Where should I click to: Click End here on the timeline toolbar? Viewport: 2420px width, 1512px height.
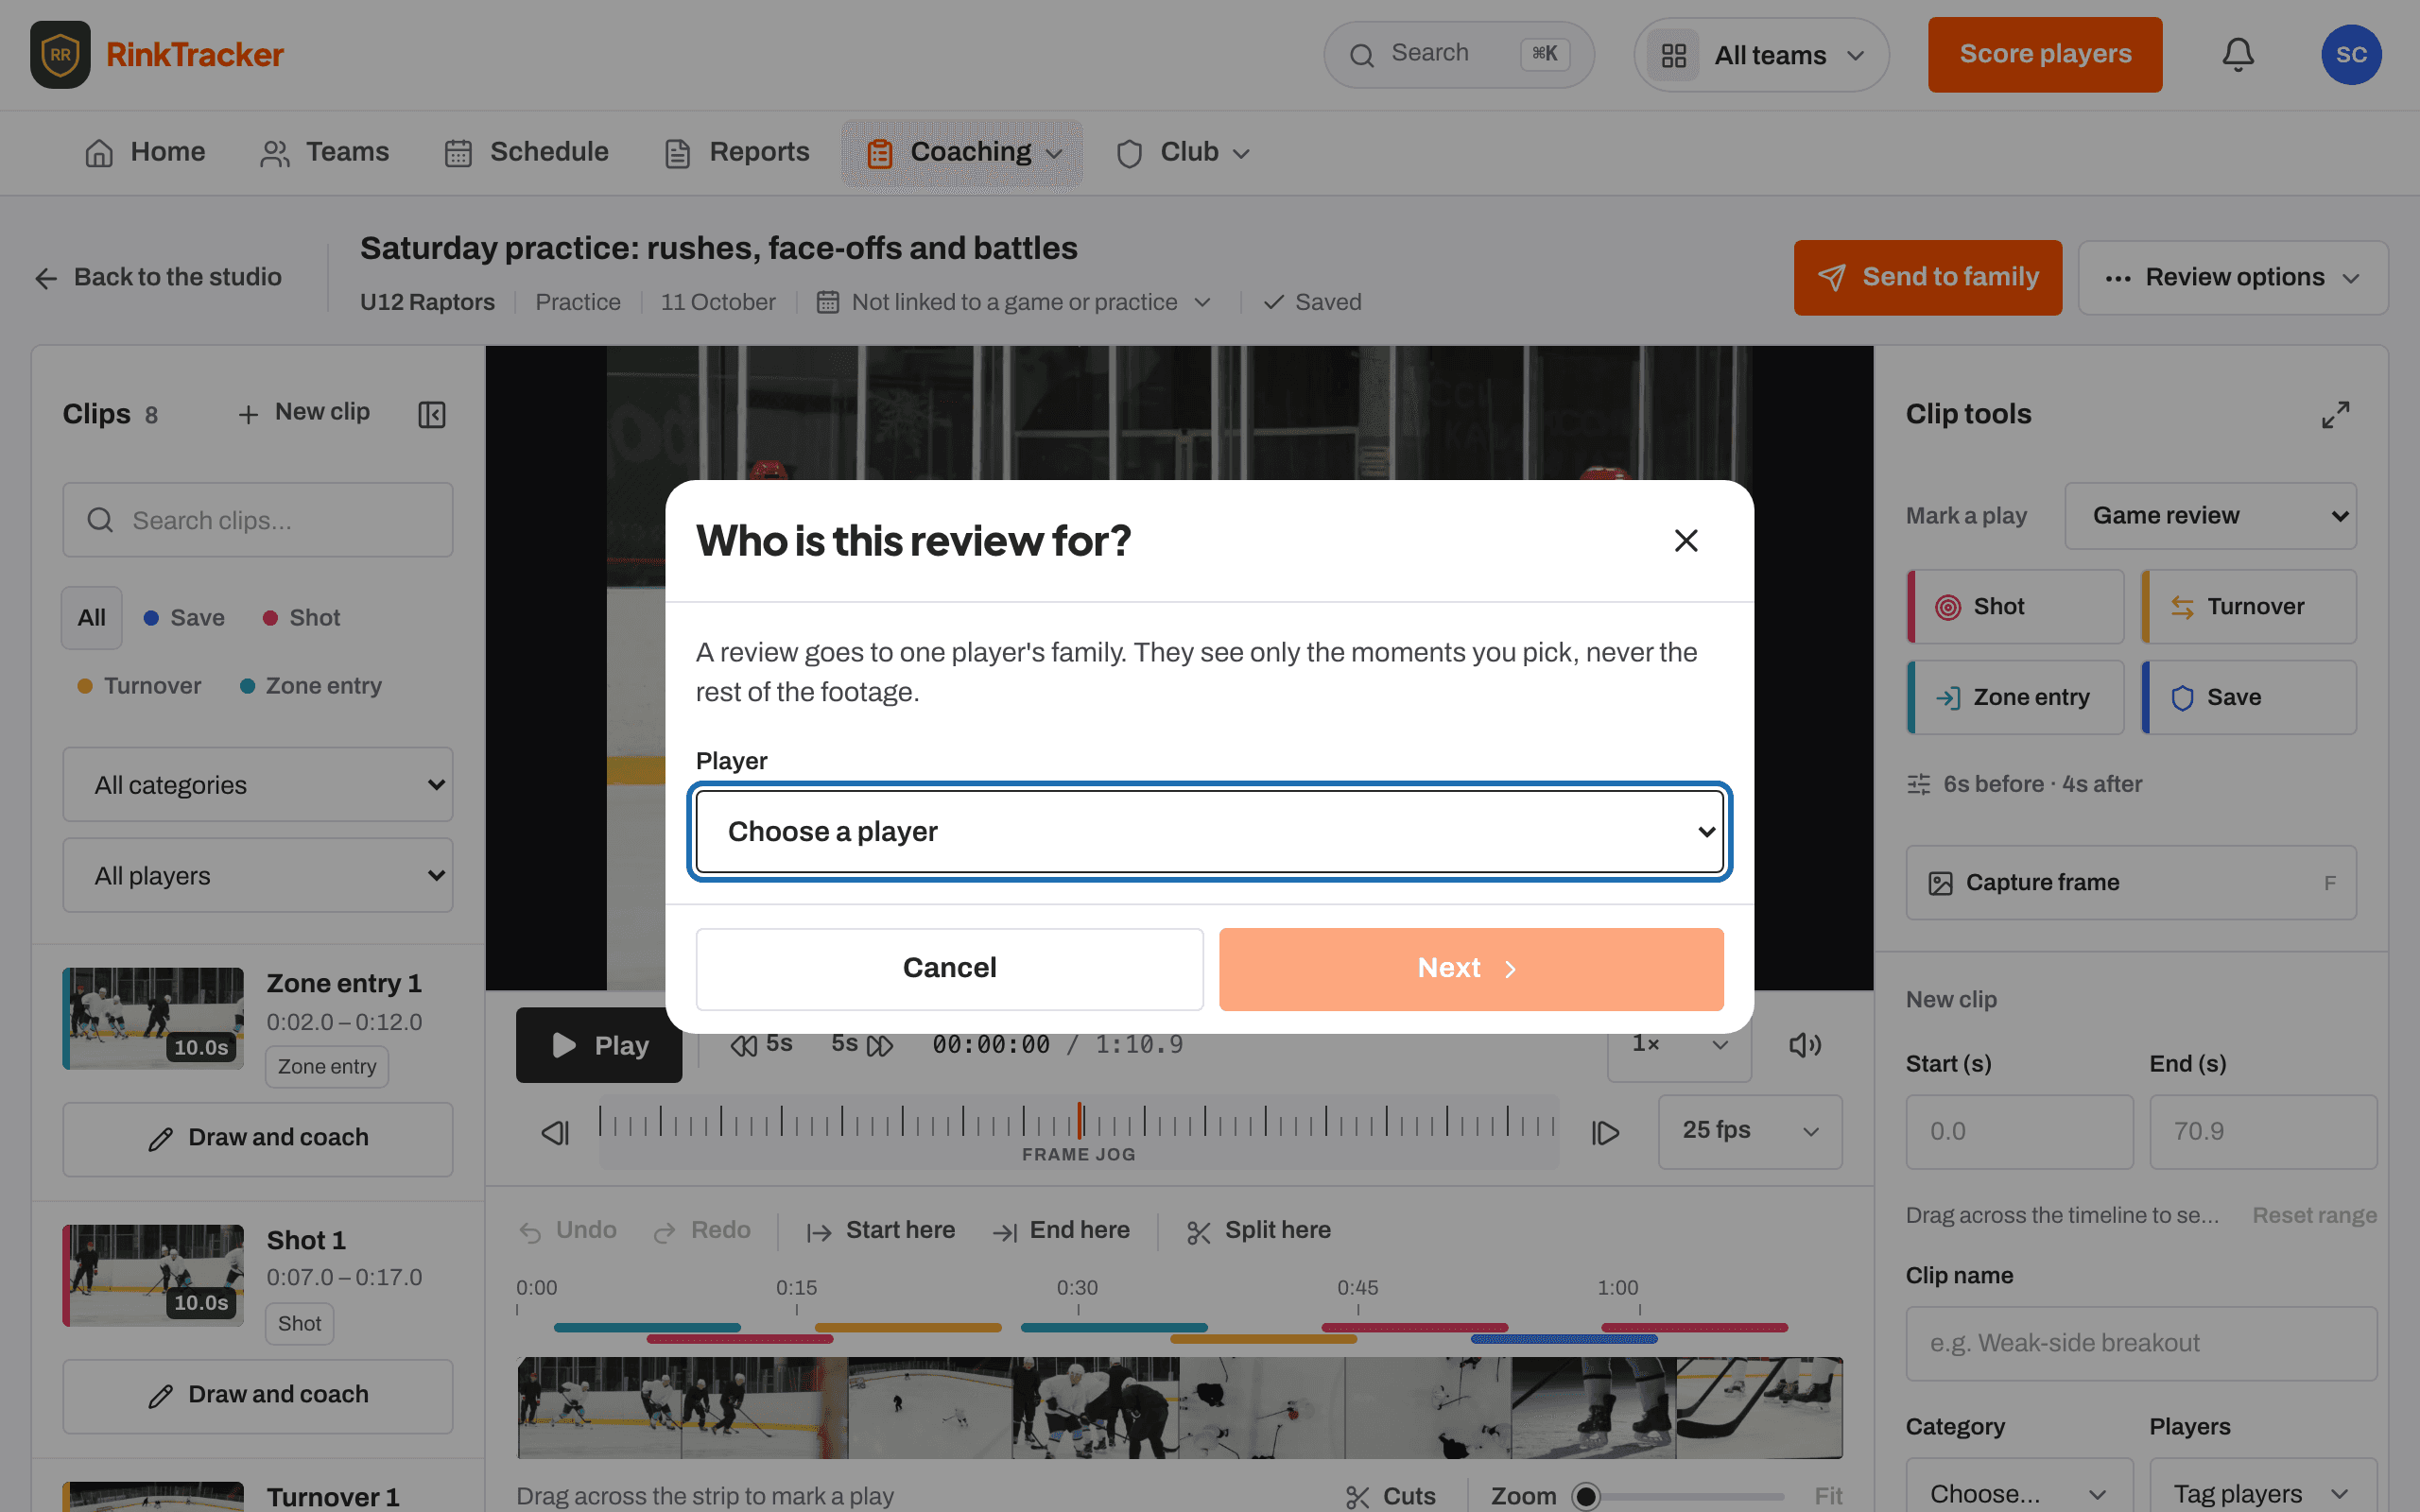coord(1061,1231)
